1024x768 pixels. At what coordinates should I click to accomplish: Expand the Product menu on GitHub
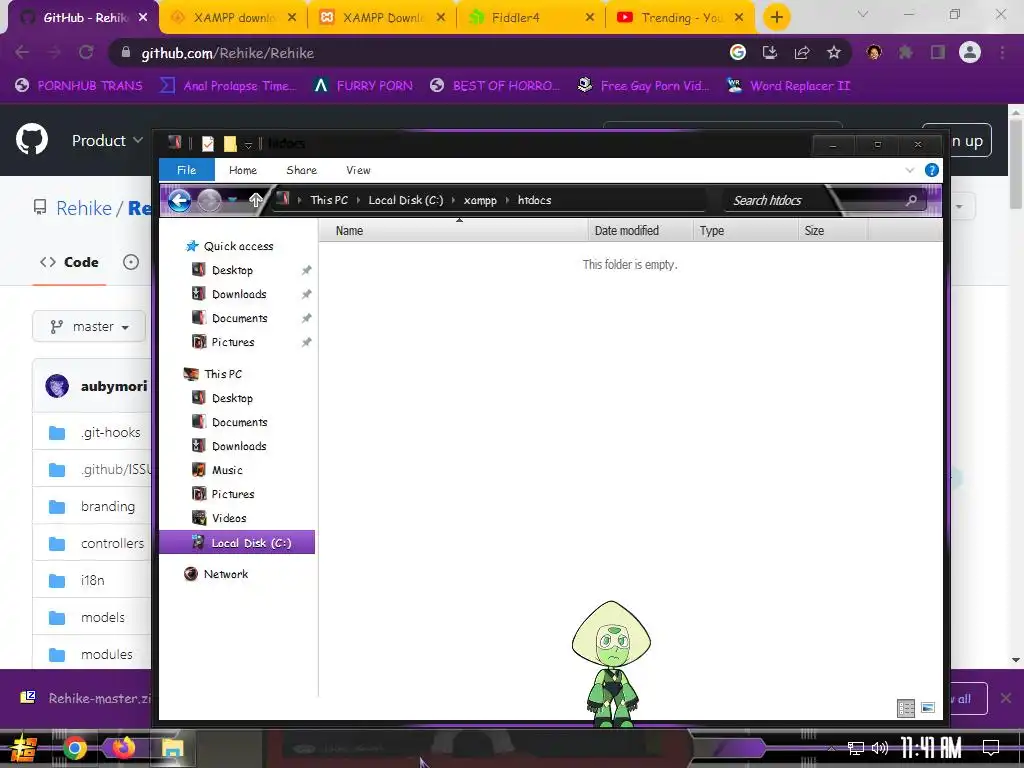click(x=107, y=140)
